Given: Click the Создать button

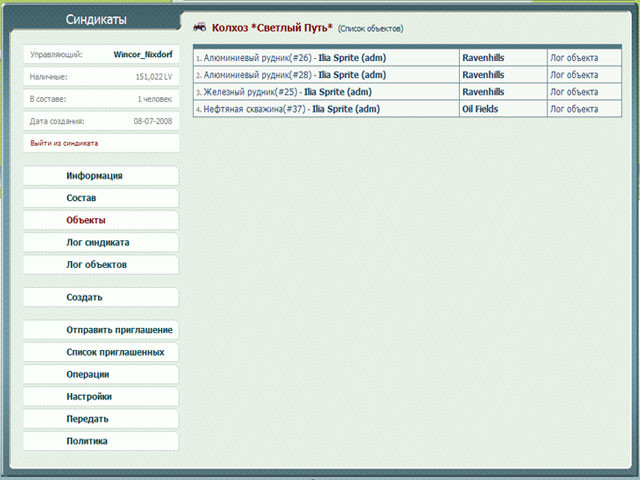Looking at the screenshot, I should 101,297.
